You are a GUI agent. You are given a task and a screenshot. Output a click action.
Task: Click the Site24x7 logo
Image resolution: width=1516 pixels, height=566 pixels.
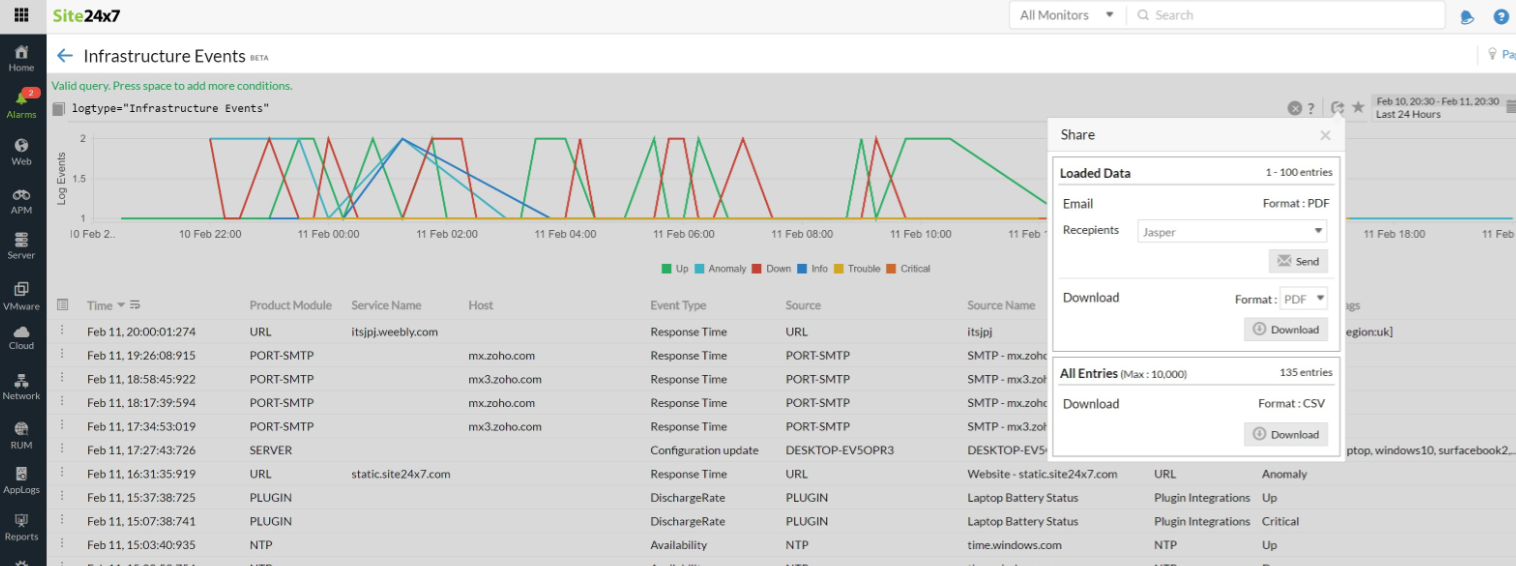point(87,16)
